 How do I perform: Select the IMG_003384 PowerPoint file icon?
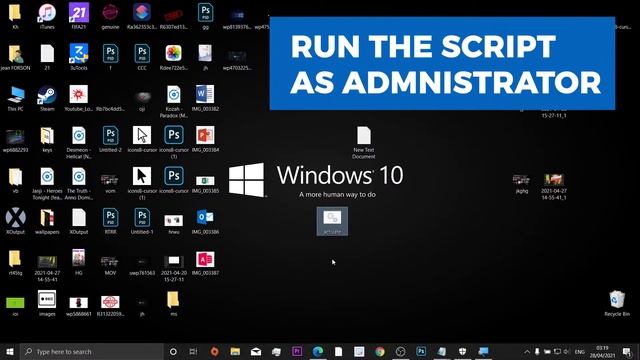[x=205, y=140]
